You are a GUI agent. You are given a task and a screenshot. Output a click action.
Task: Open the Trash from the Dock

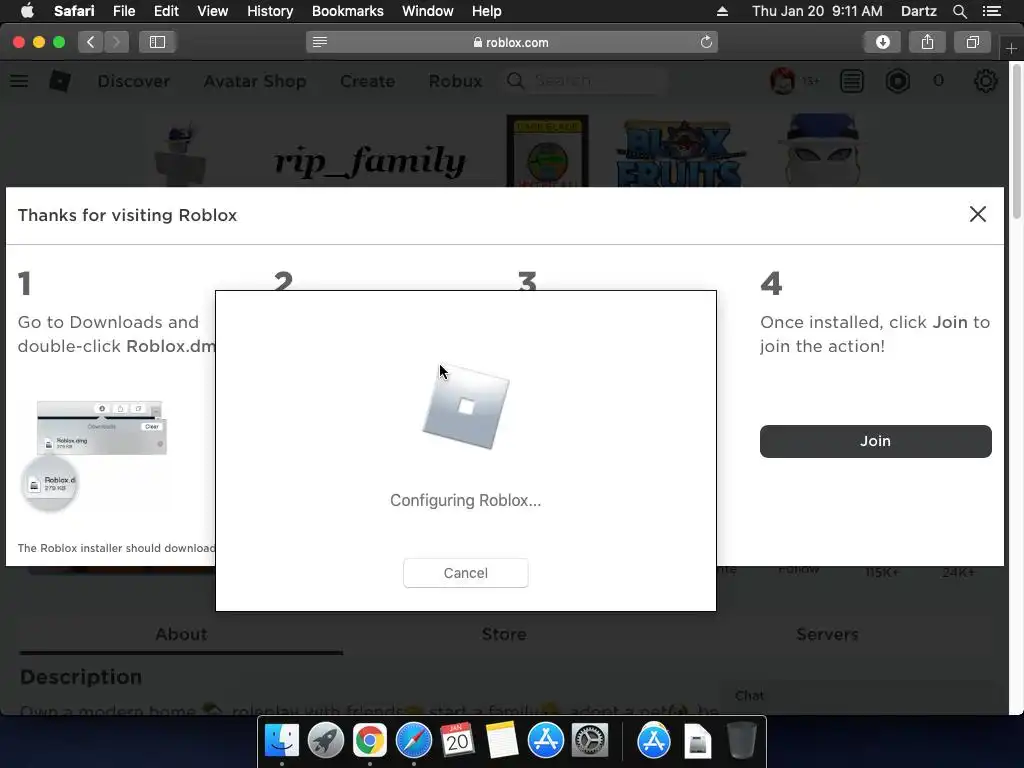pos(741,741)
